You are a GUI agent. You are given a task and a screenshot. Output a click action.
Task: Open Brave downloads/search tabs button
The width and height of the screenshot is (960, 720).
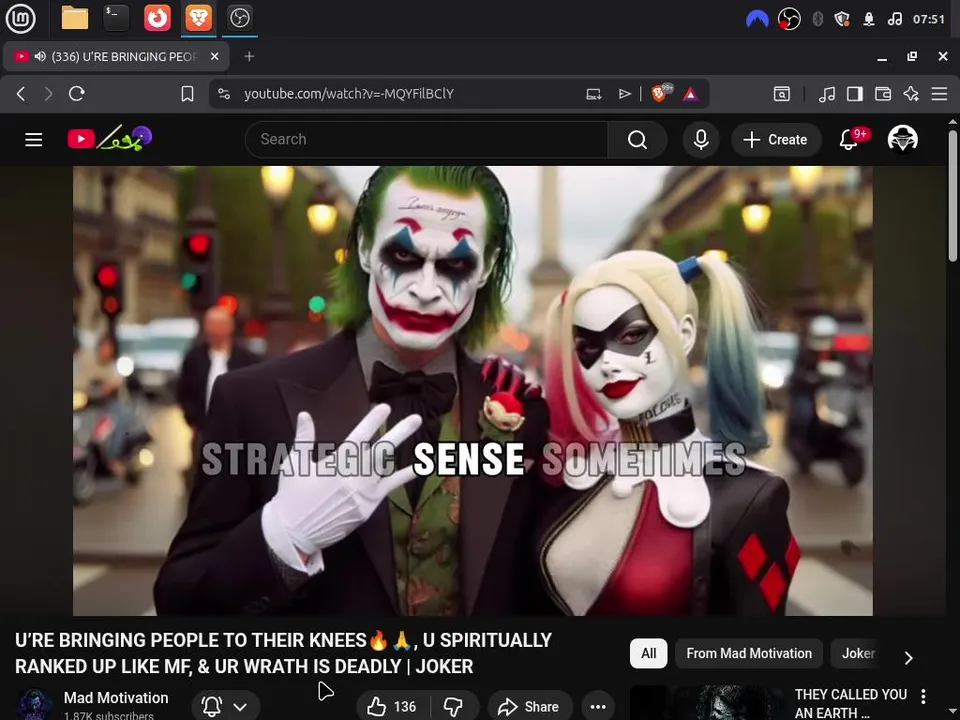coord(782,94)
